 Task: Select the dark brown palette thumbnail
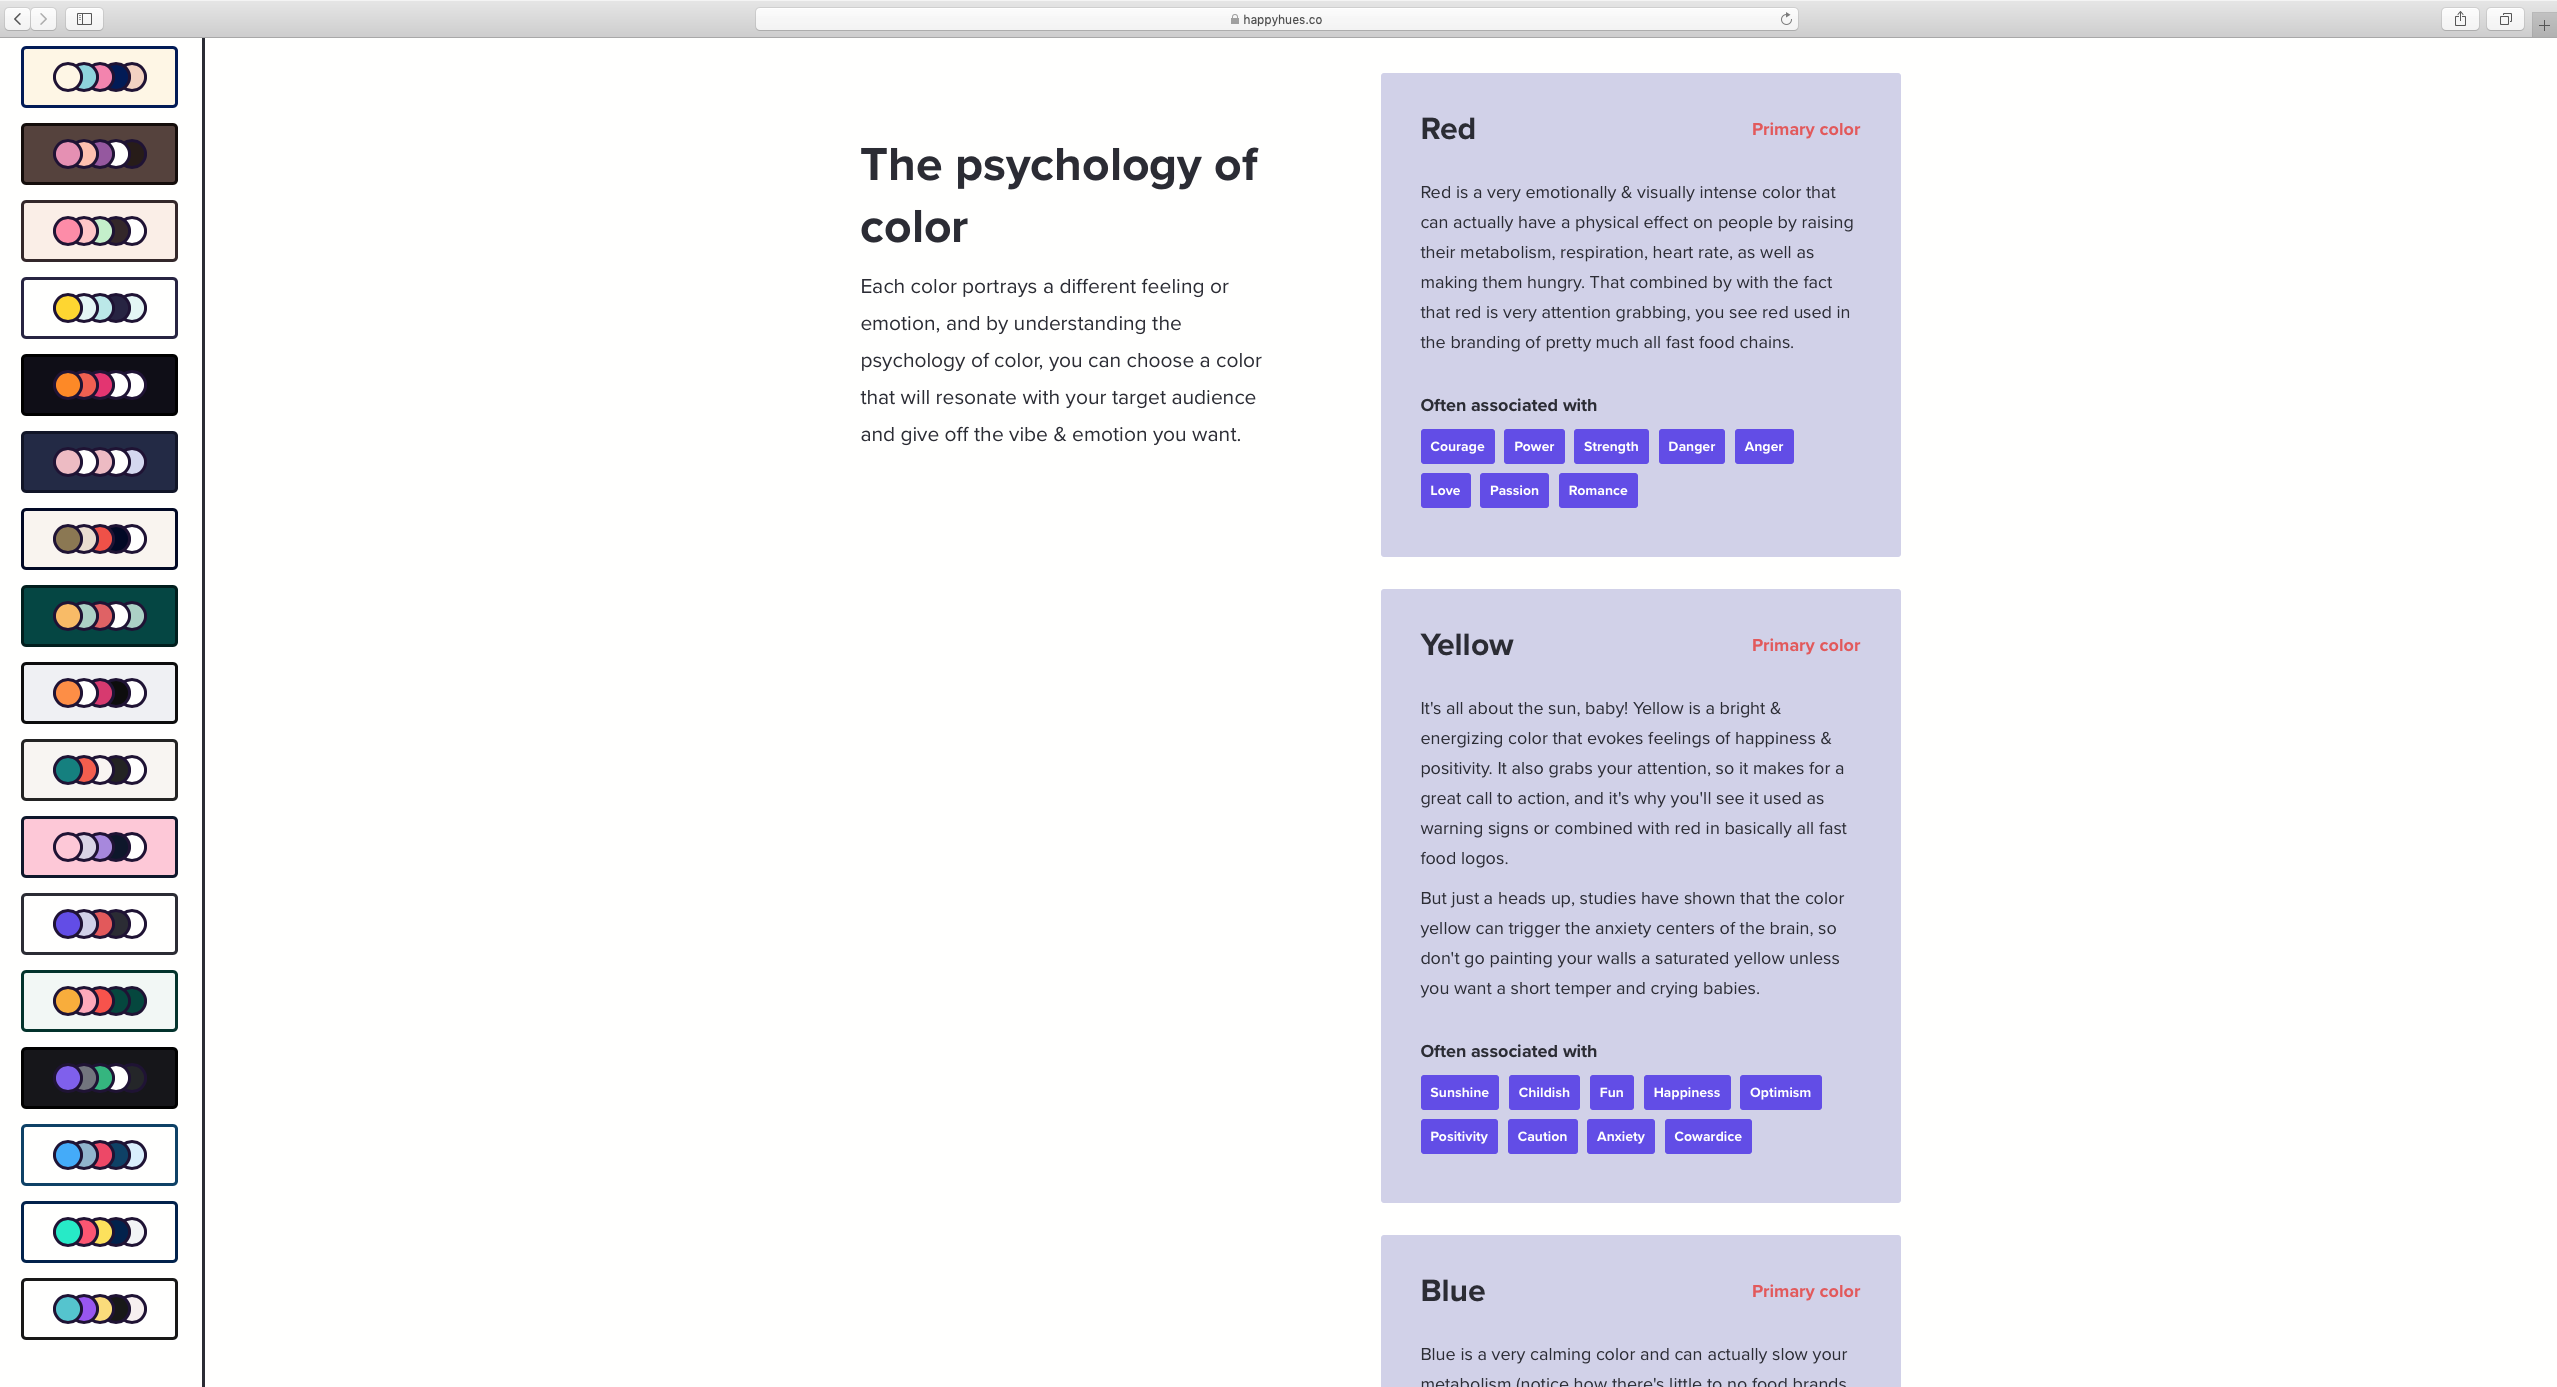tap(97, 154)
